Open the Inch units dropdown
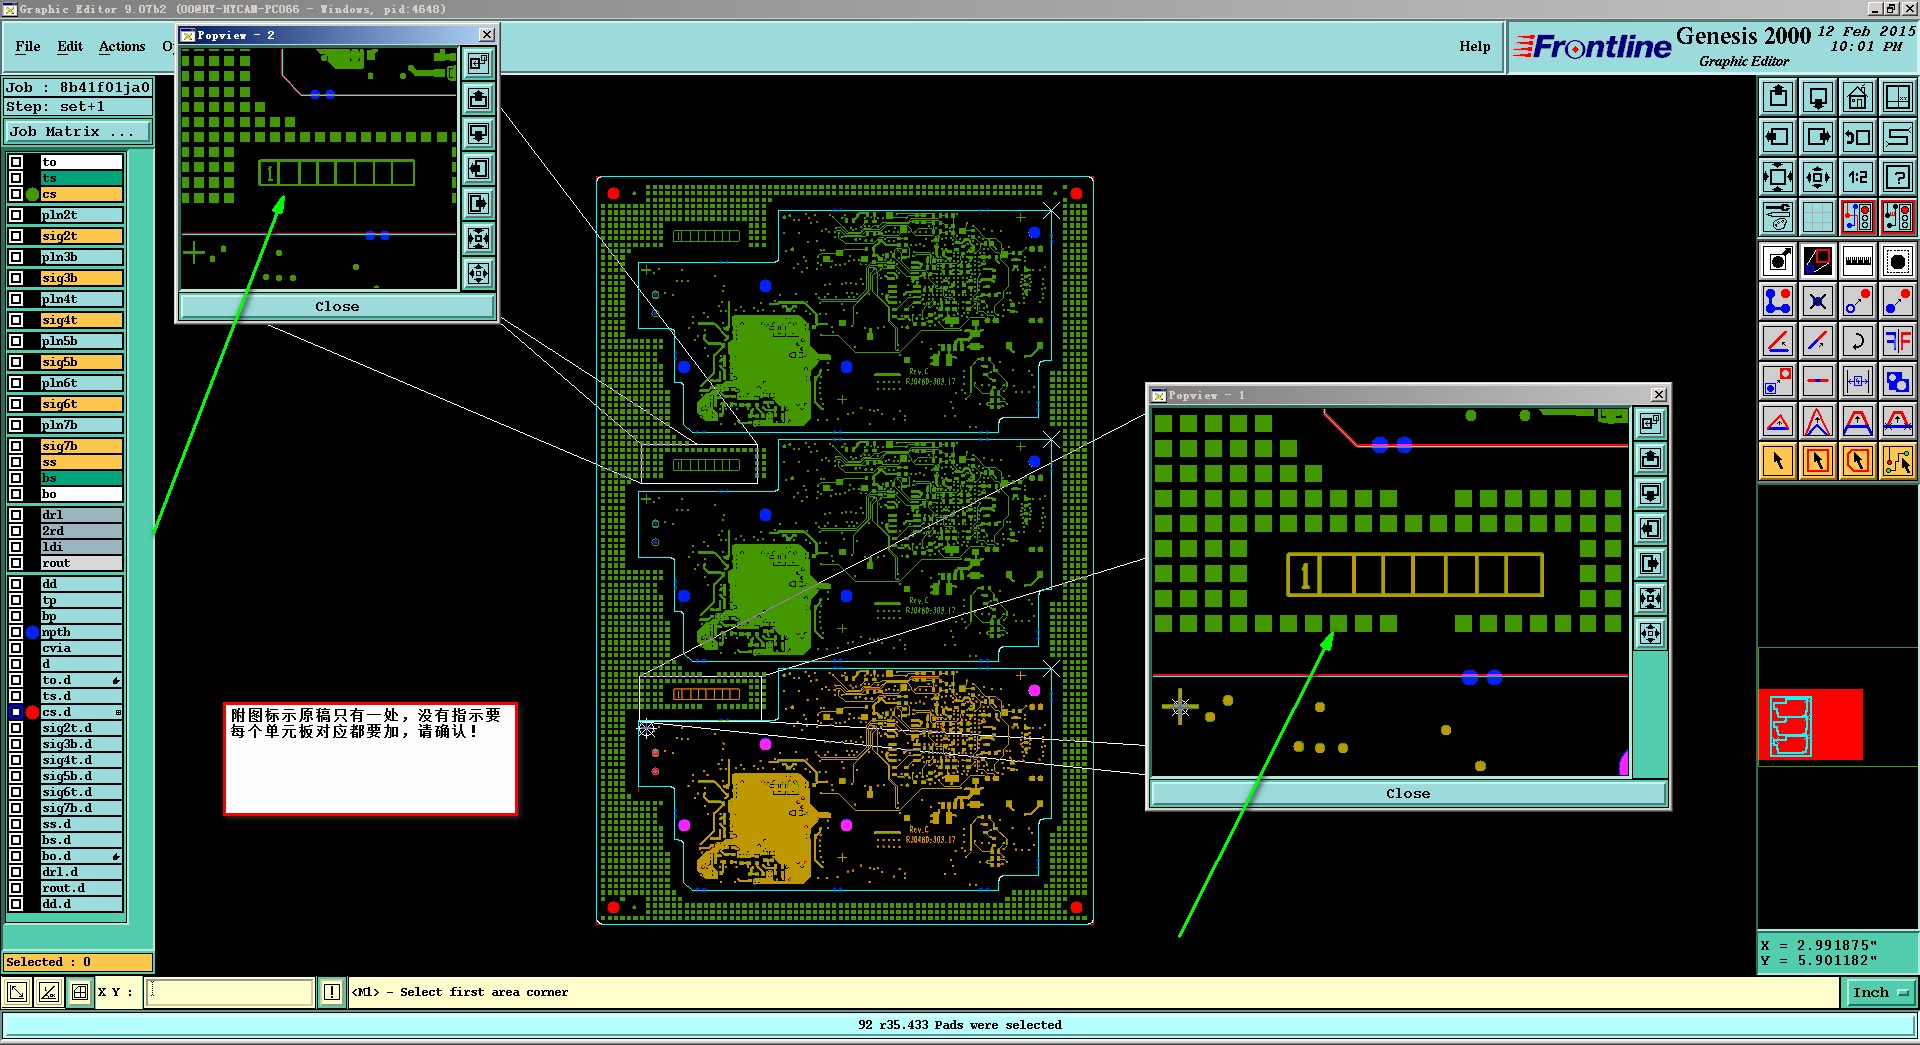 (1880, 992)
